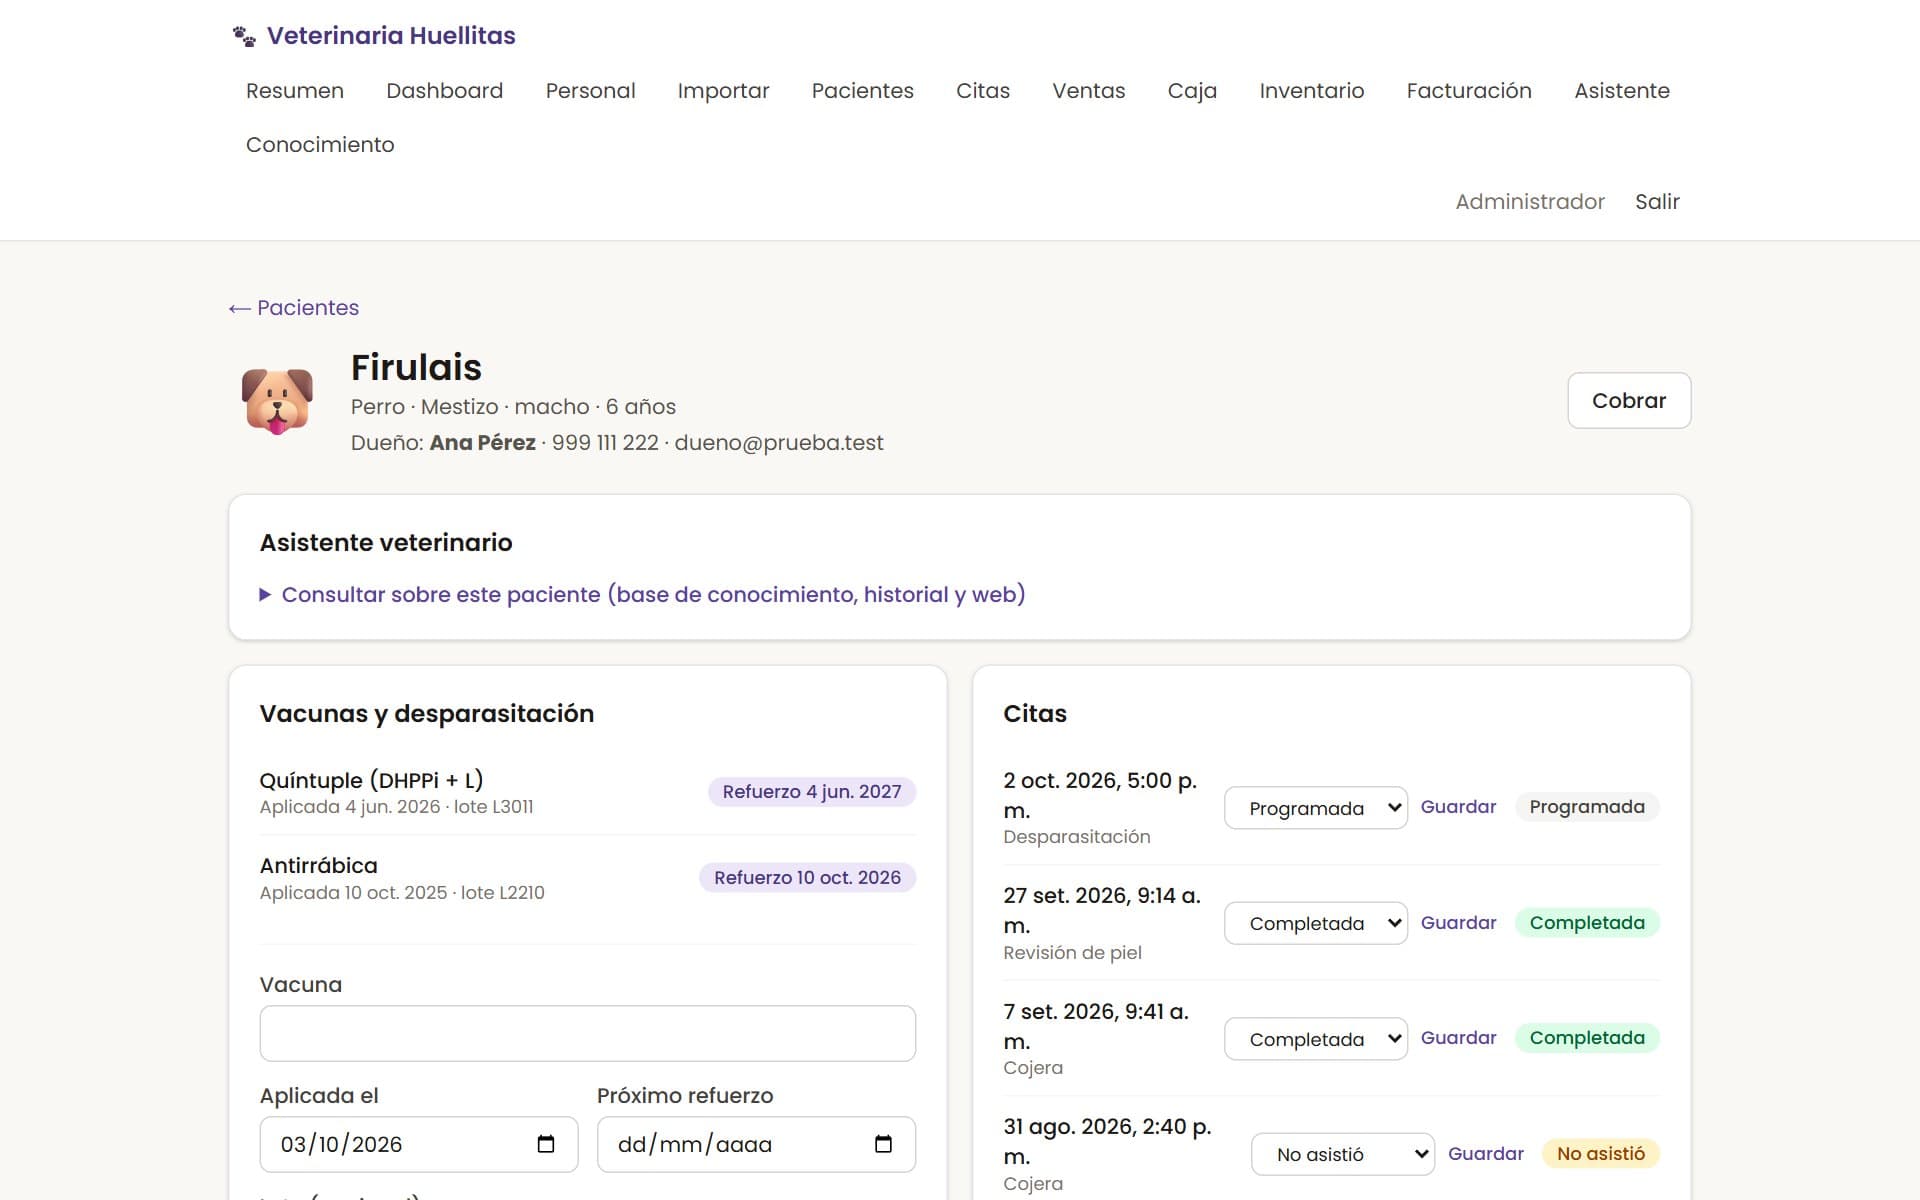Viewport: 1920px width, 1200px height.
Task: Go back via the ← Pacientes link
Action: coord(294,308)
